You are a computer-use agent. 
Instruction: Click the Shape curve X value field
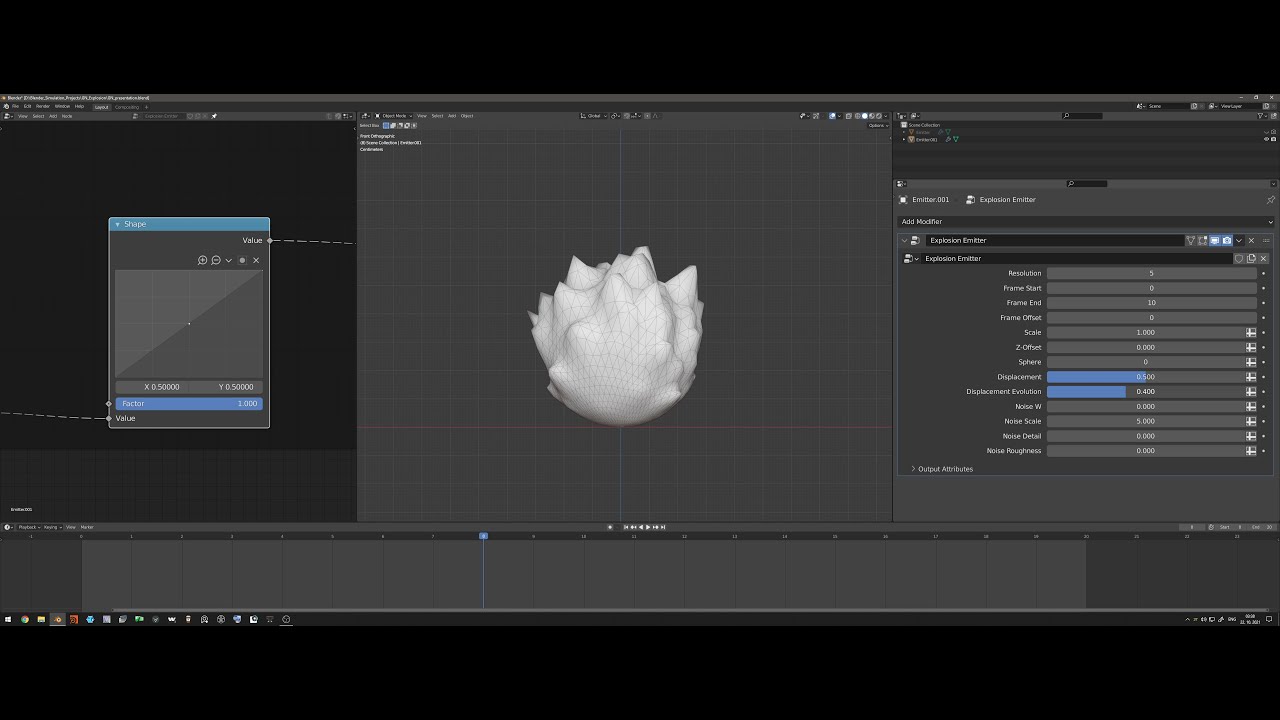click(152, 387)
